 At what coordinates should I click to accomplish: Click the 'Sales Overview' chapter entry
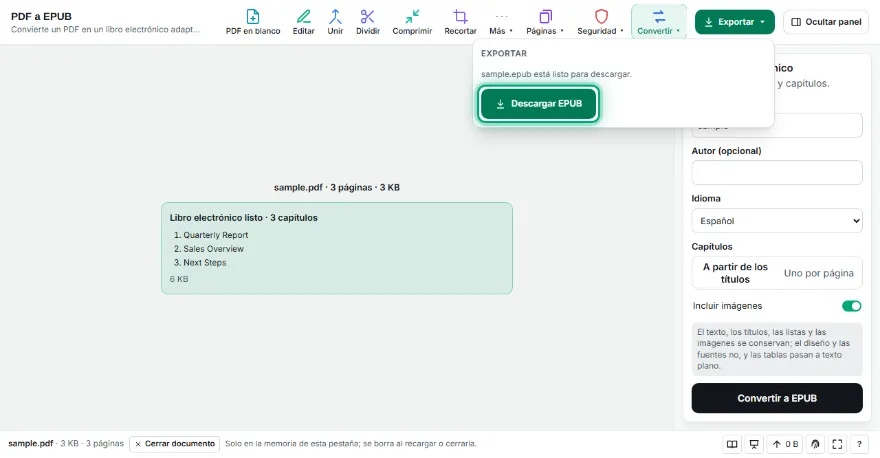point(213,249)
